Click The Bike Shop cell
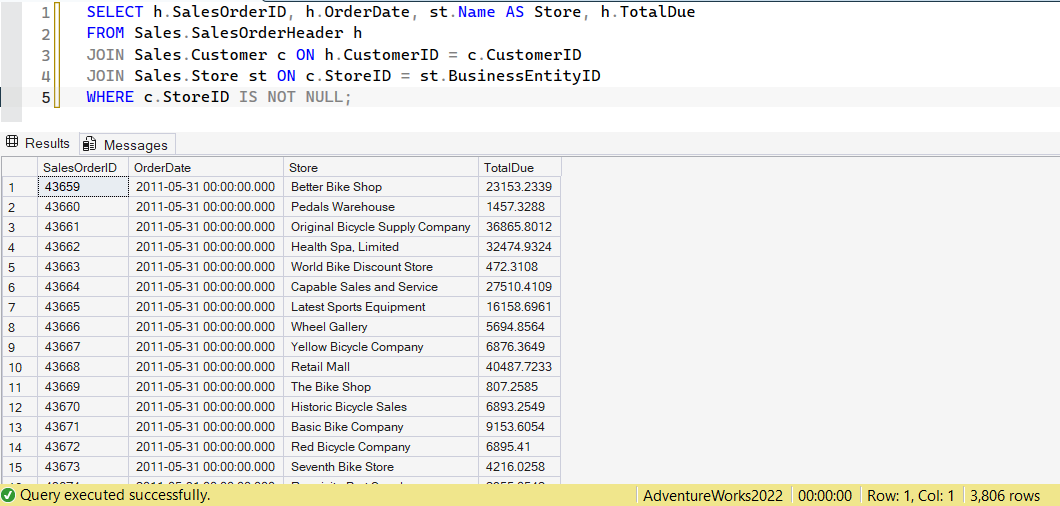Screen dimensions: 1060x506 pyautogui.click(x=381, y=387)
